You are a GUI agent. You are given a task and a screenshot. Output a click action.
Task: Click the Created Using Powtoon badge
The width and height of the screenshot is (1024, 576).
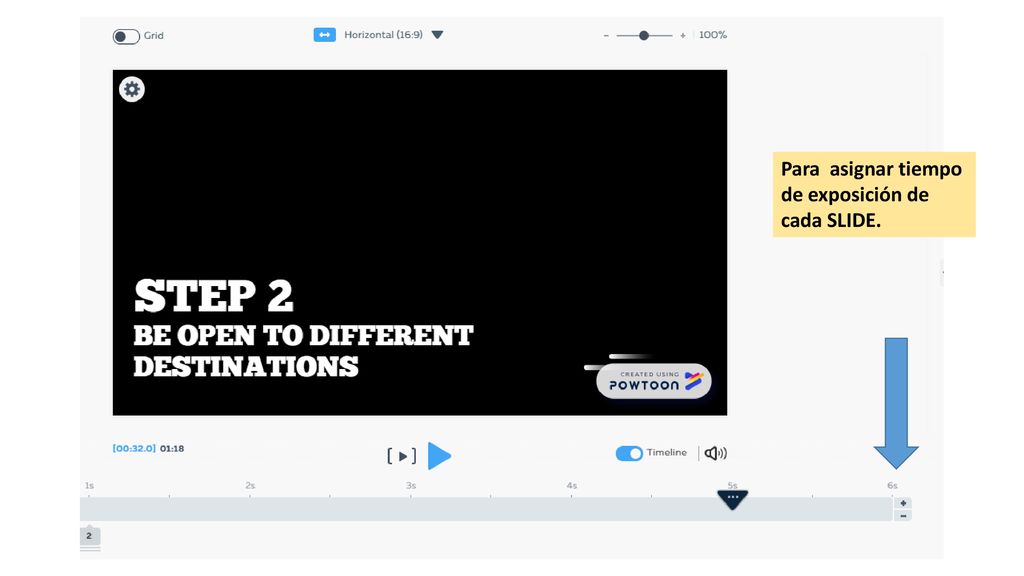(653, 381)
